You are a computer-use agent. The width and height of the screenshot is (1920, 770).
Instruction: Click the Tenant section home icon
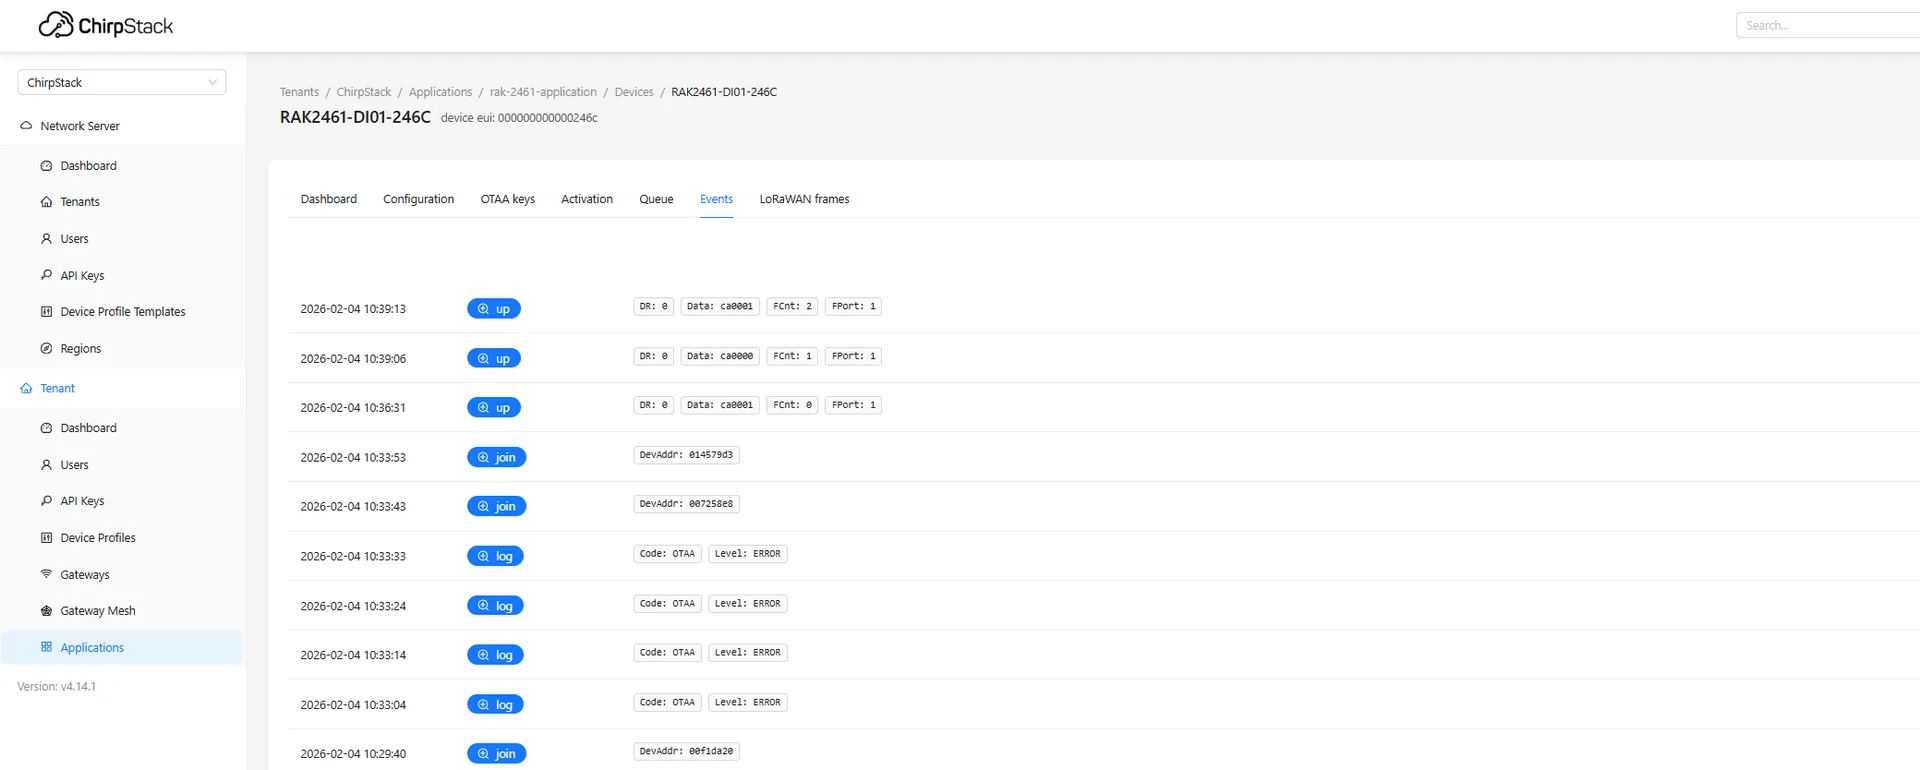click(26, 388)
